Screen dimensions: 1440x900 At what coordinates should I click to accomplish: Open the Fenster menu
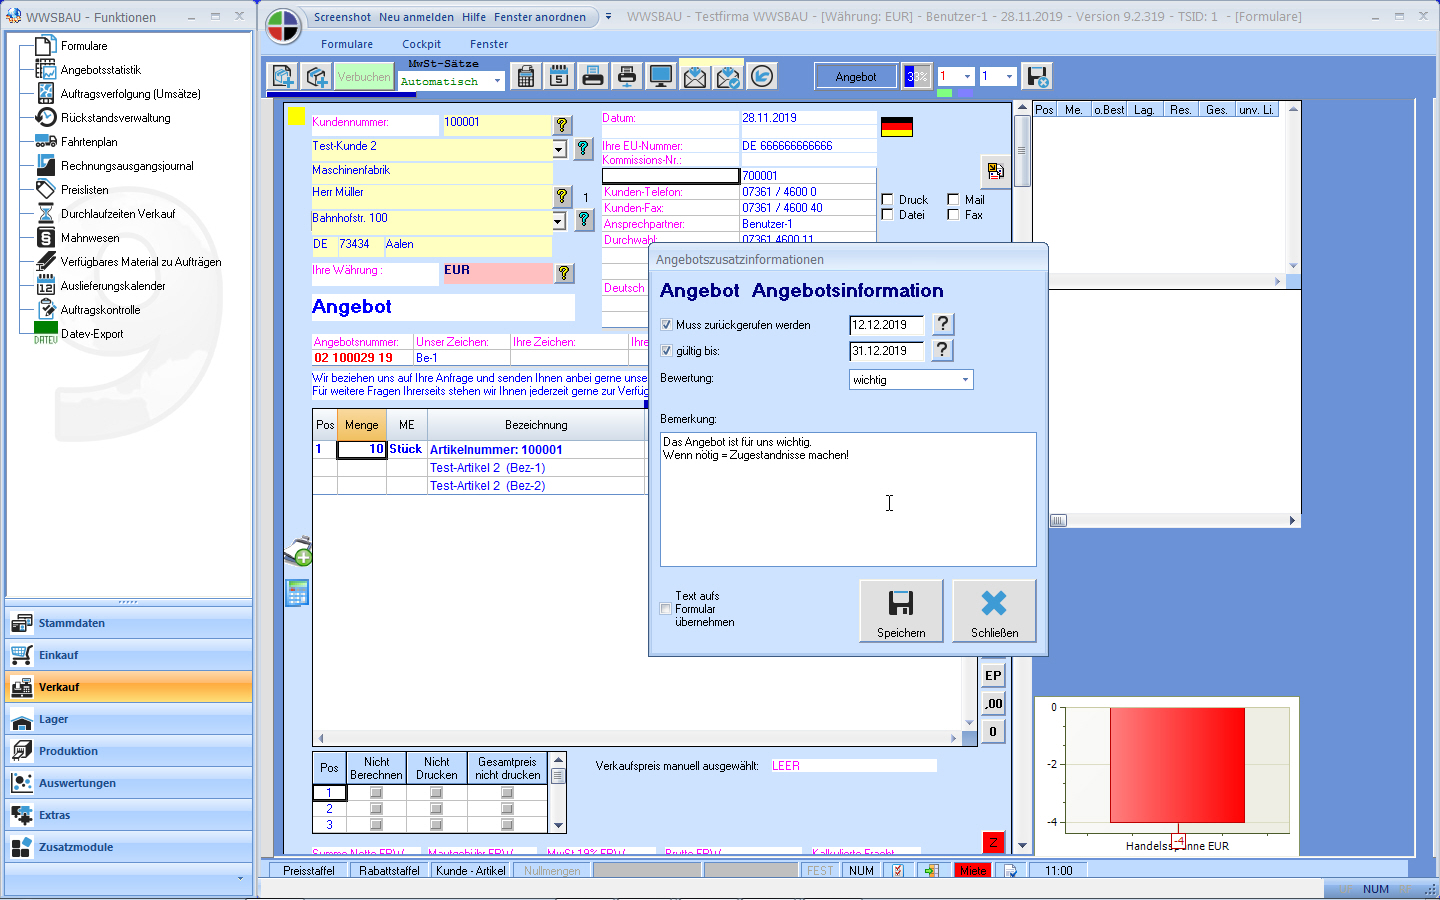point(489,44)
